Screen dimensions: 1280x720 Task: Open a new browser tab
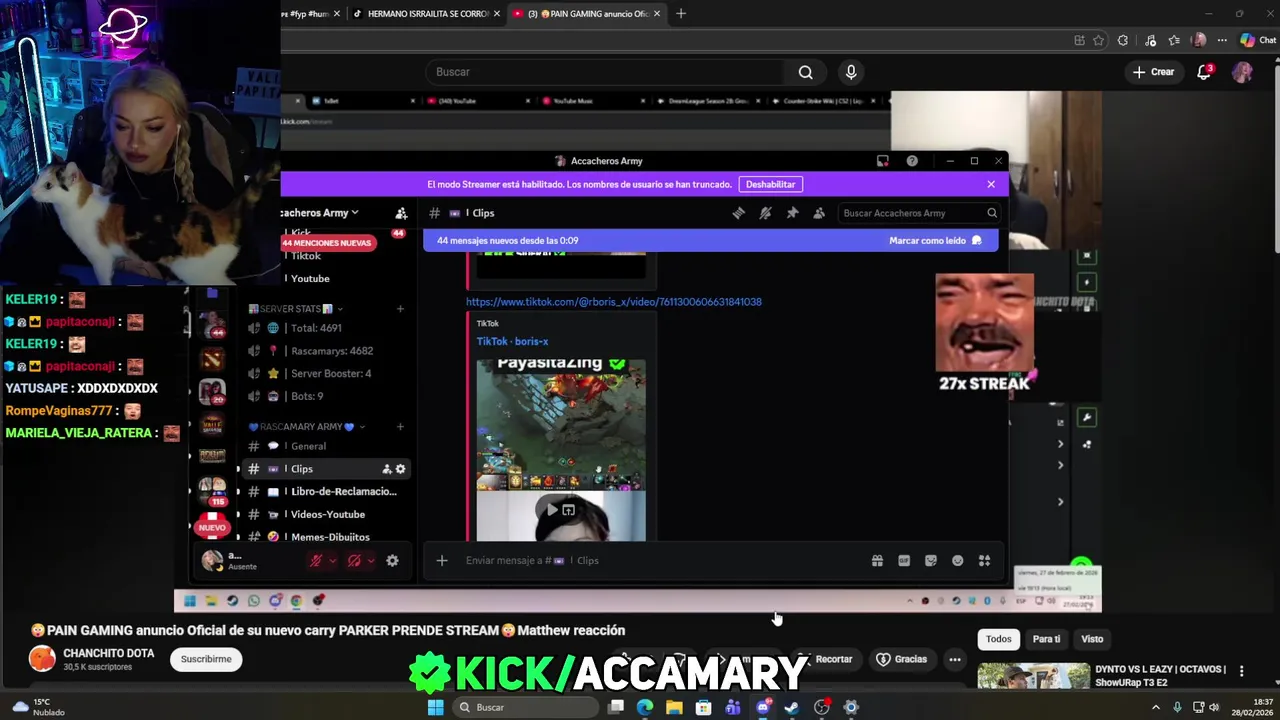point(681,14)
